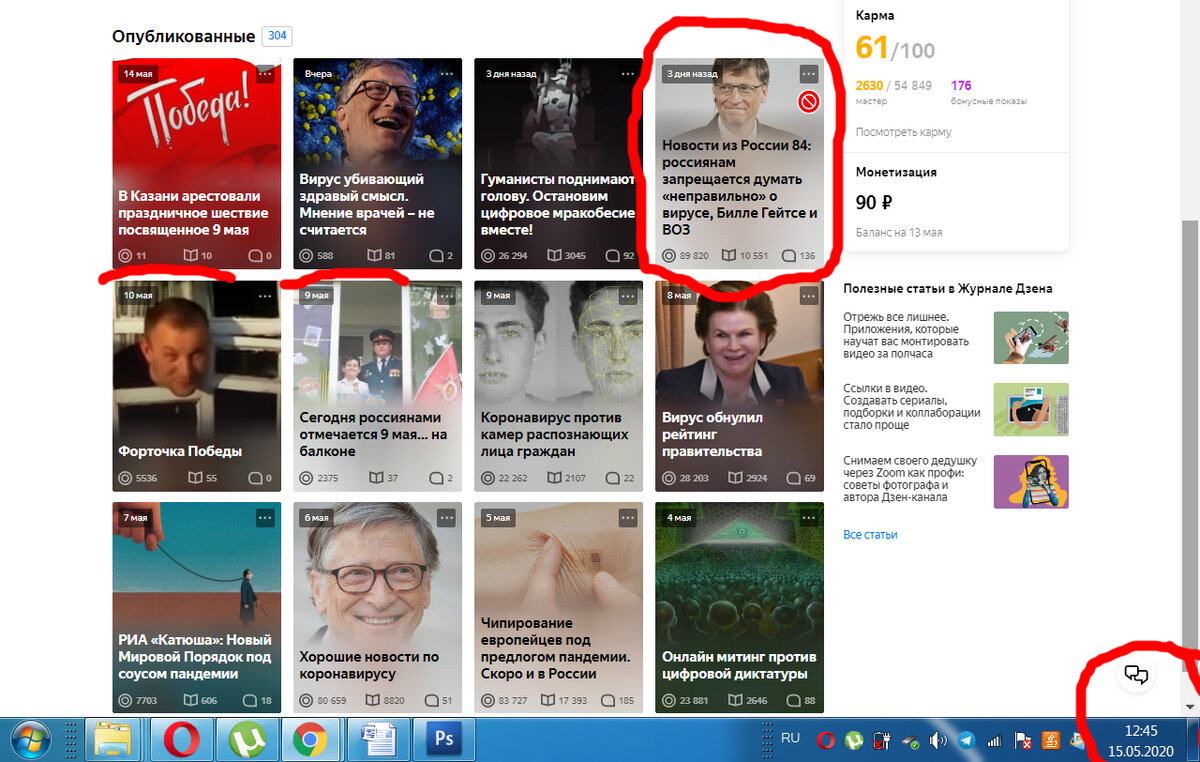Switch to Photoshop in the taskbar

point(443,741)
